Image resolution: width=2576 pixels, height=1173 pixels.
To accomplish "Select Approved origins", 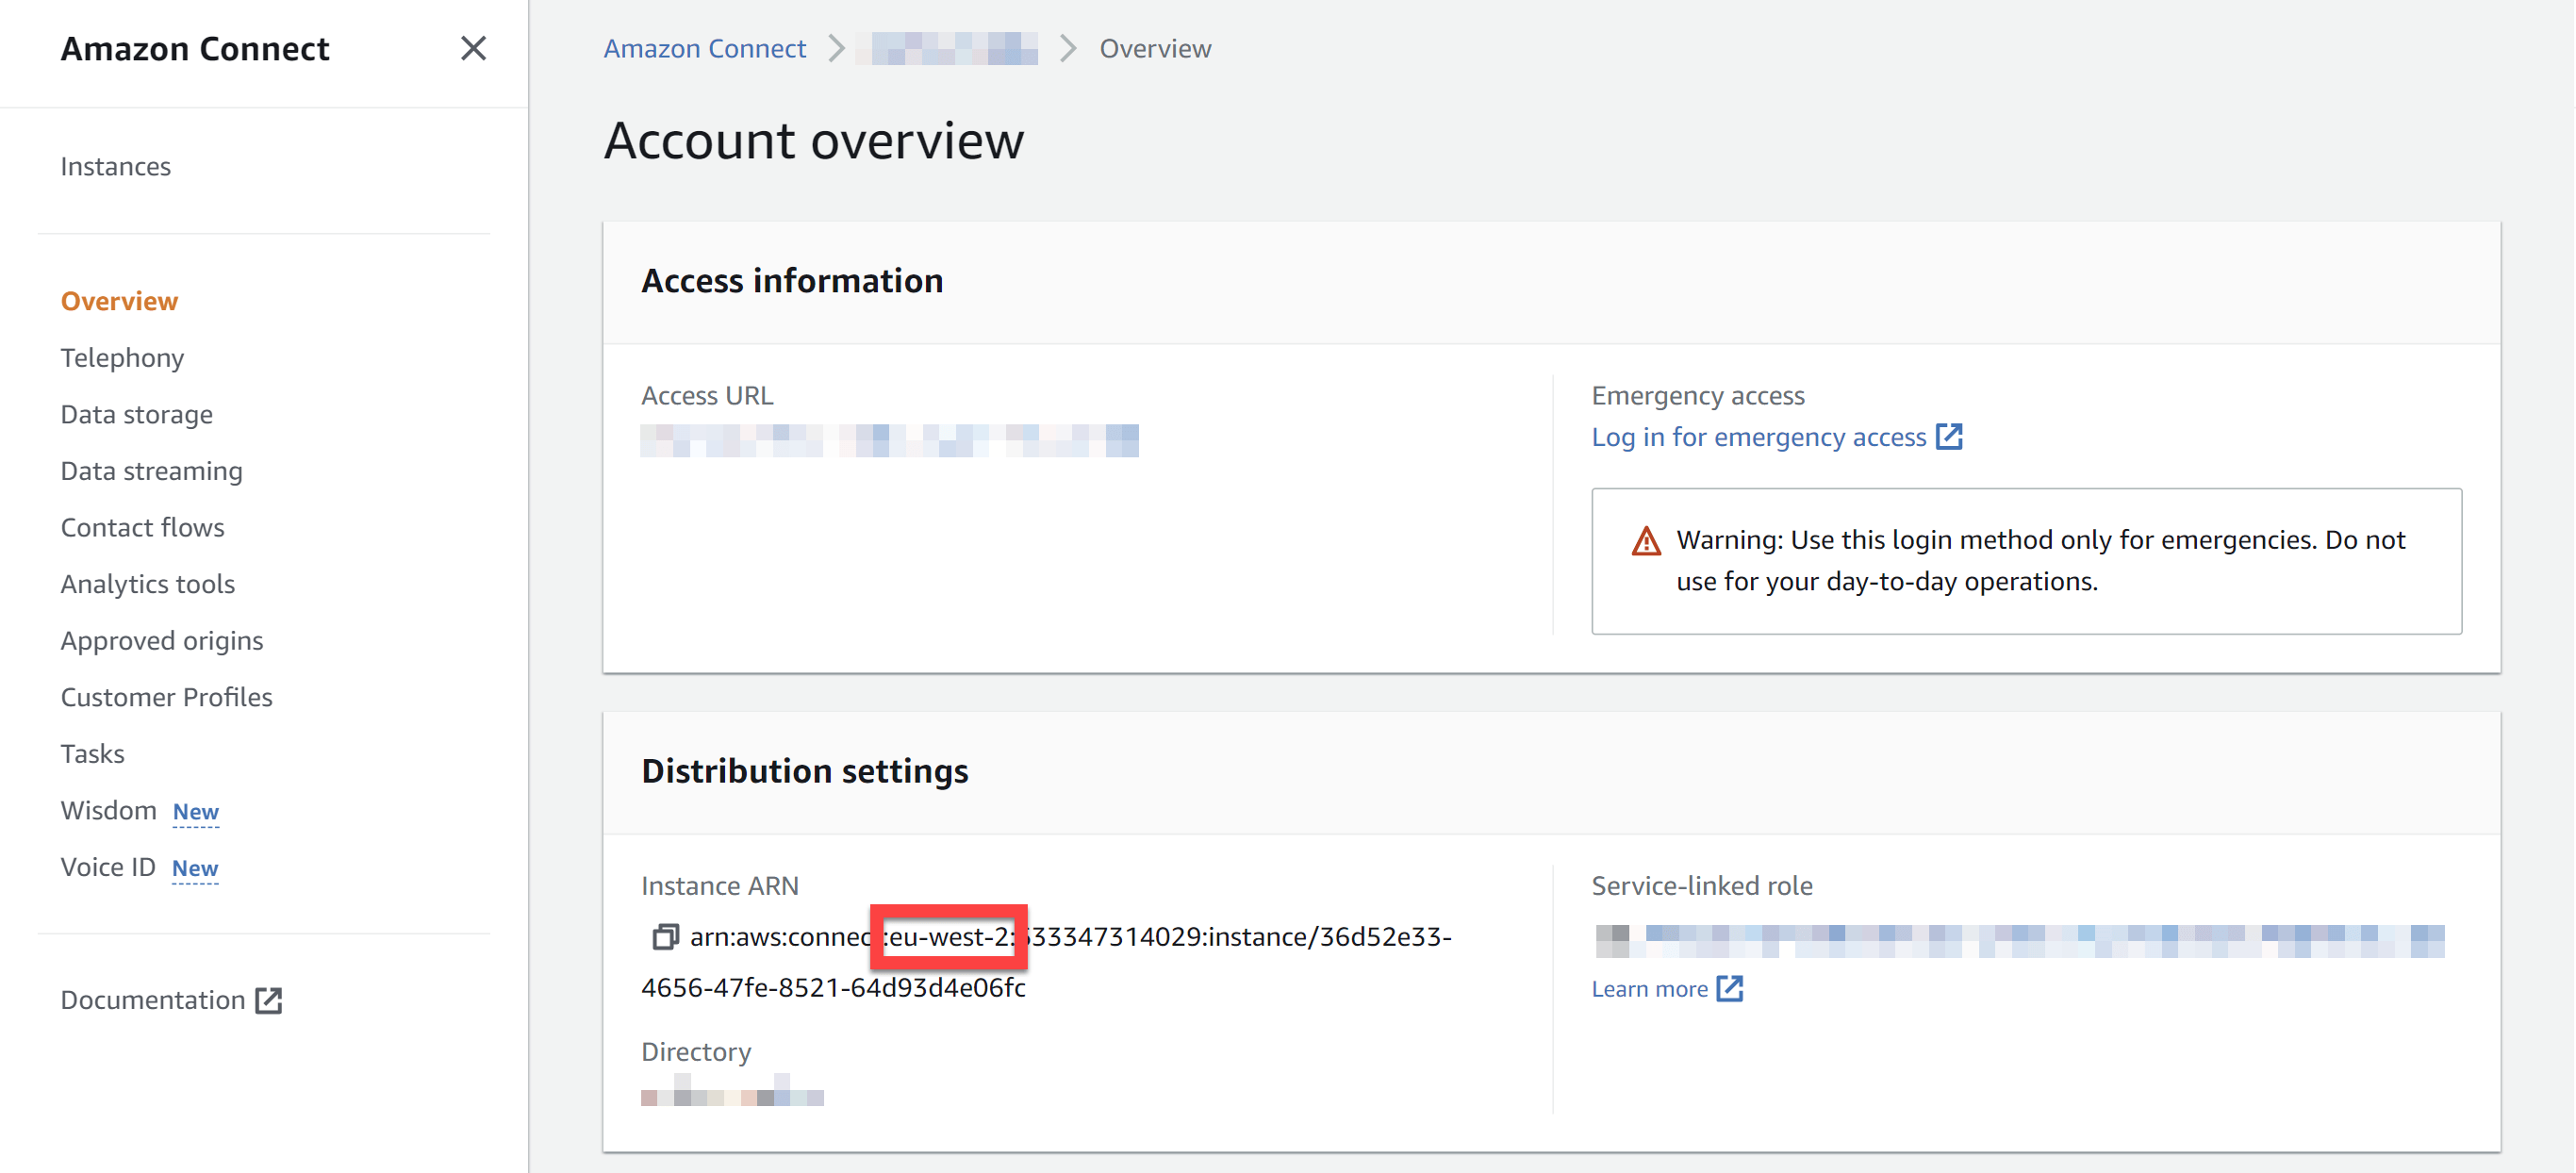I will pyautogui.click(x=162, y=640).
